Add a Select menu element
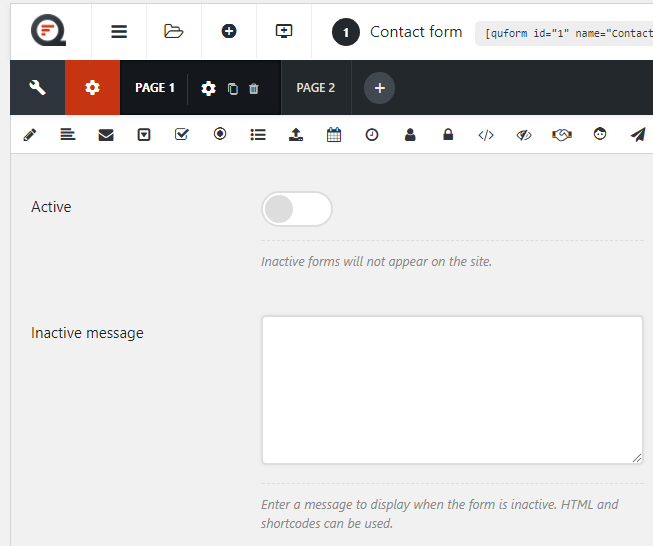This screenshot has height=546, width=653. point(144,135)
